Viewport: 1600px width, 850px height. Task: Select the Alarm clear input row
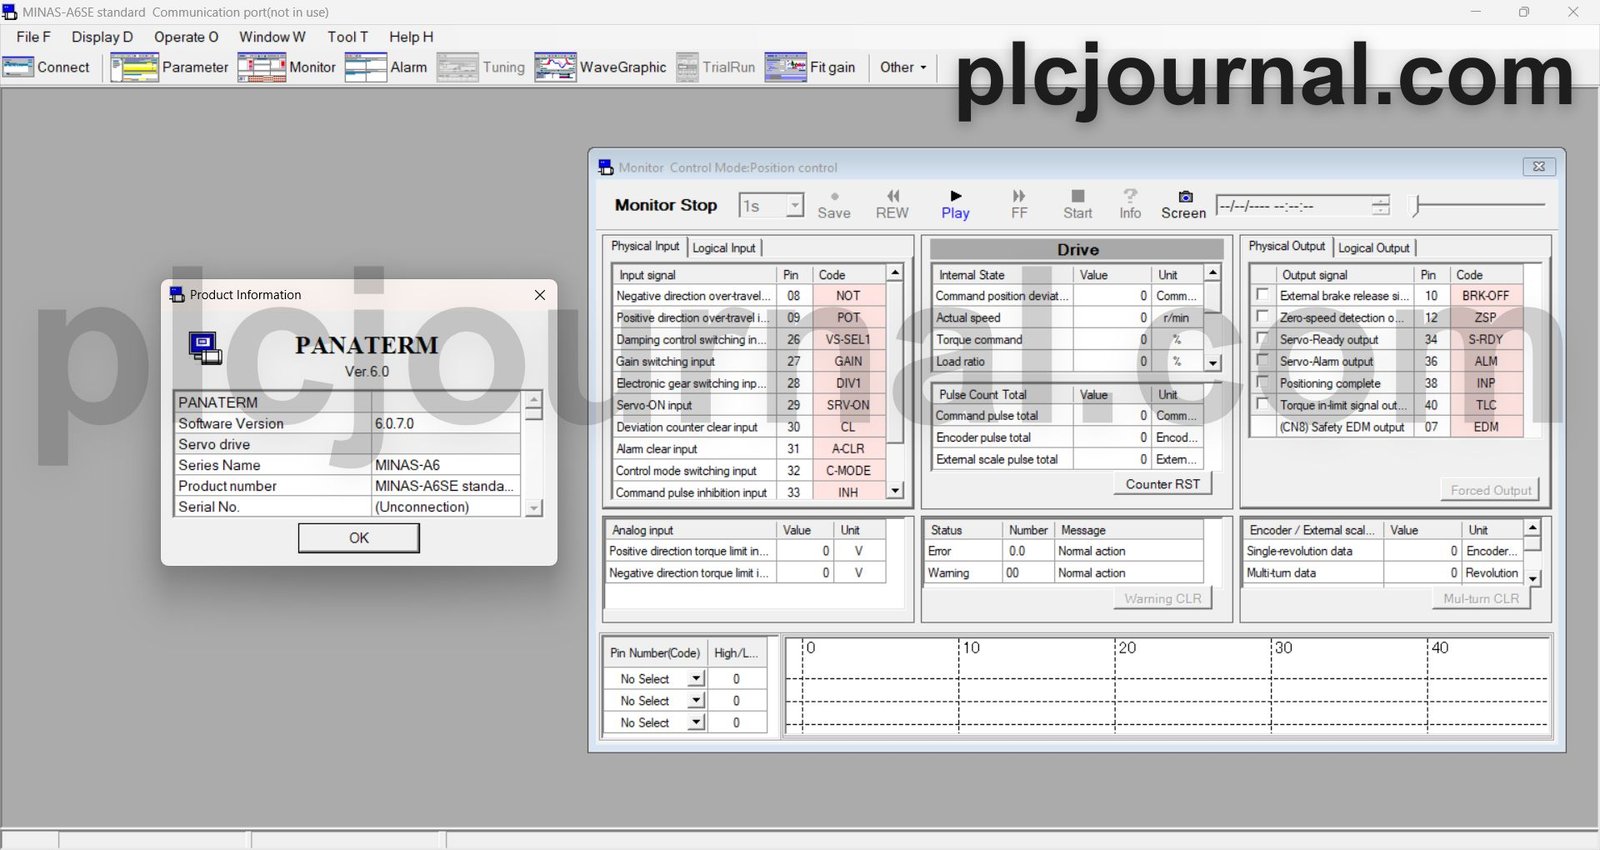[748, 449]
